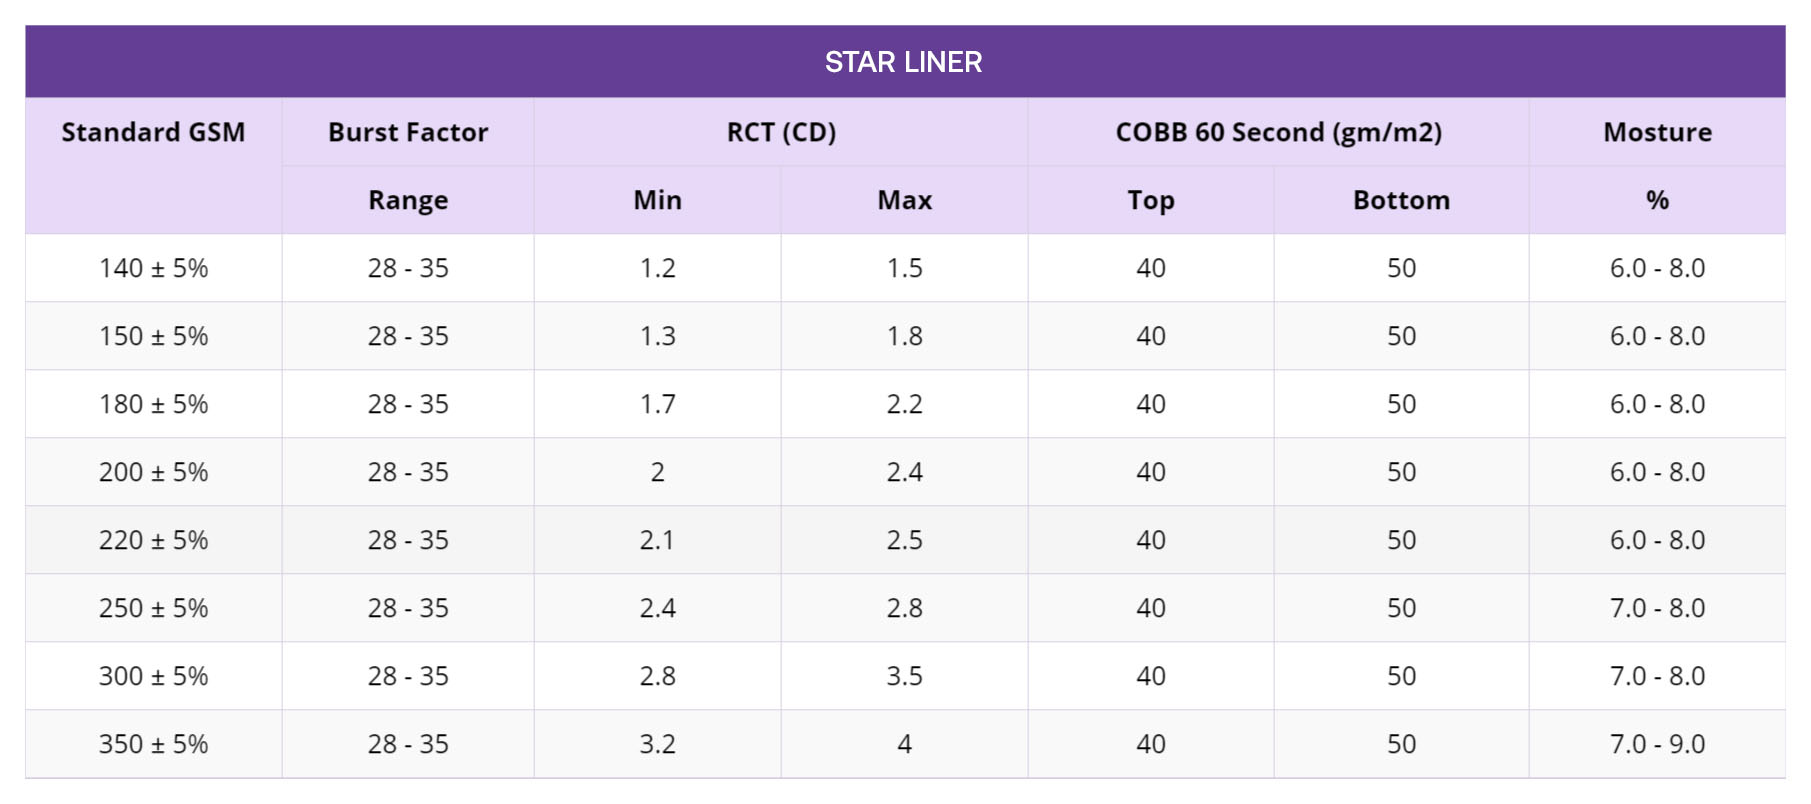Image resolution: width=1811 pixels, height=804 pixels.
Task: Select the Min sub-header under RCT
Action: tap(657, 200)
